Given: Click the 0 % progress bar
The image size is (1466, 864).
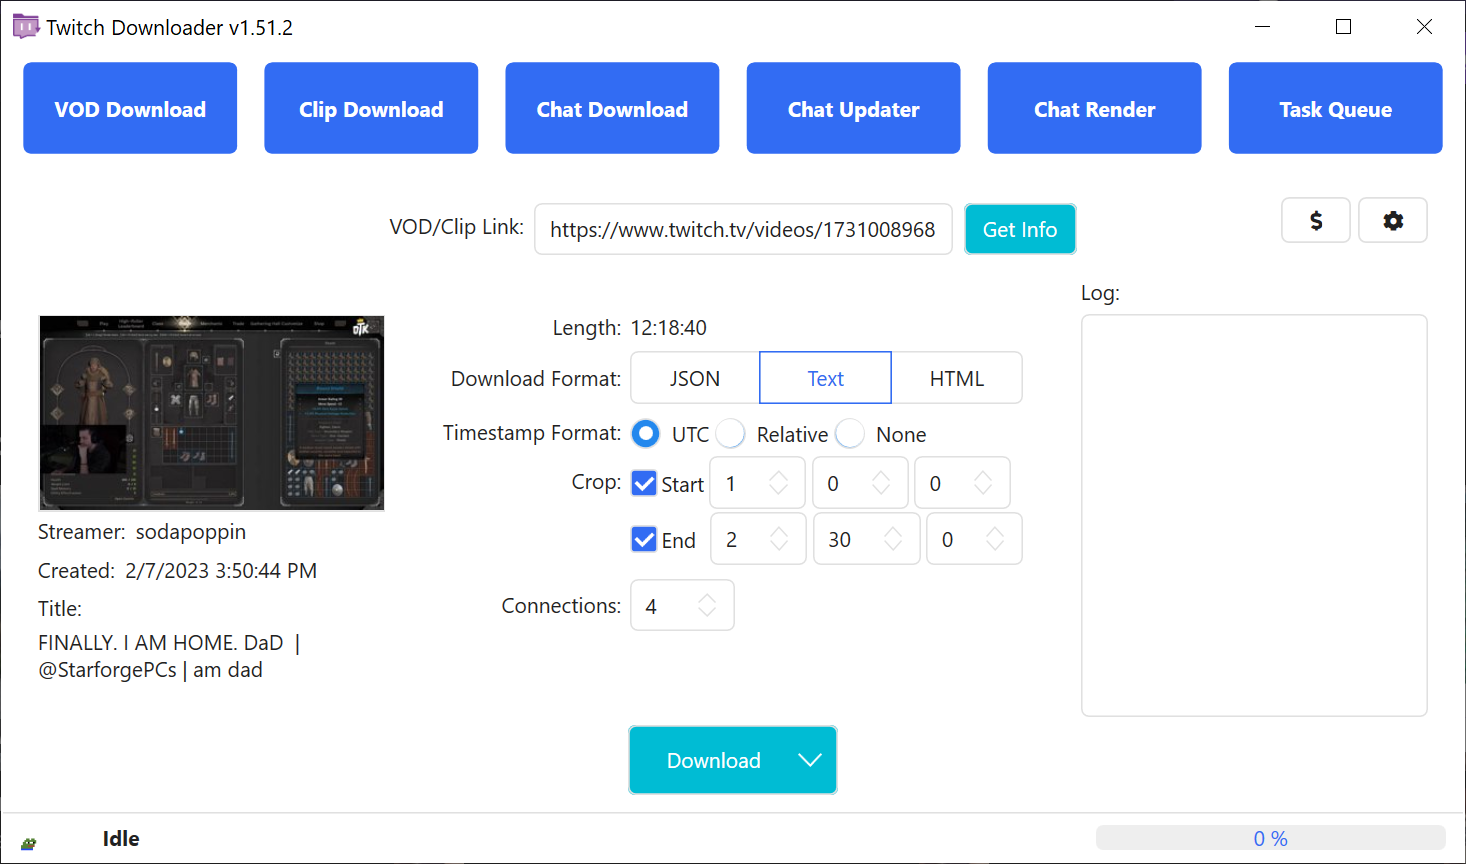Looking at the screenshot, I should point(1270,838).
